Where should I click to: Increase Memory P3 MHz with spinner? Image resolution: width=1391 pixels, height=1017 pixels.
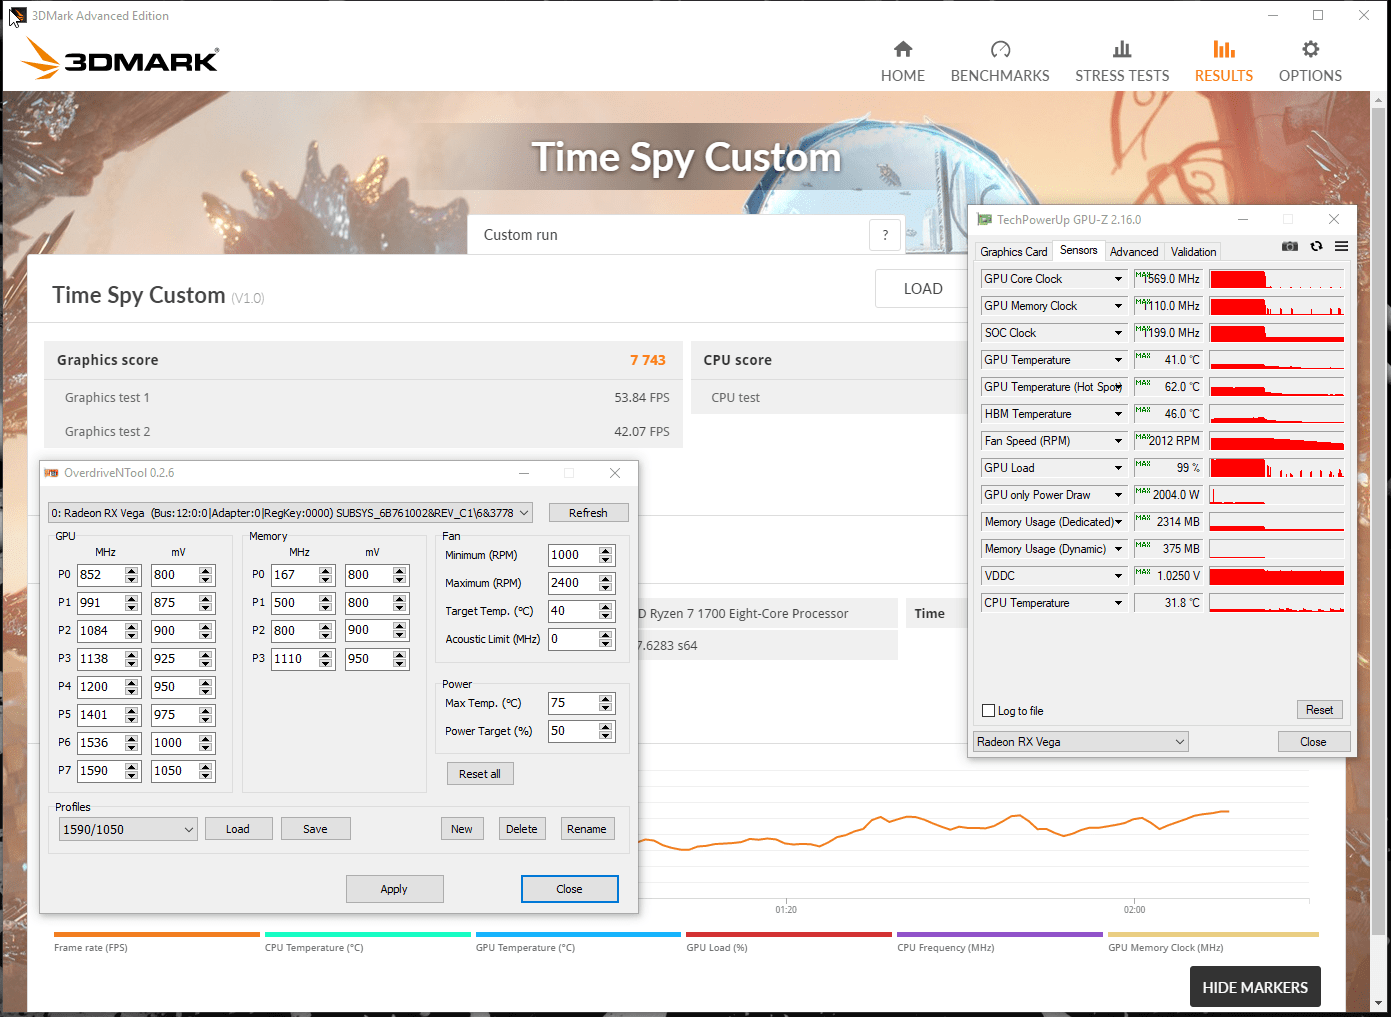pyautogui.click(x=325, y=655)
